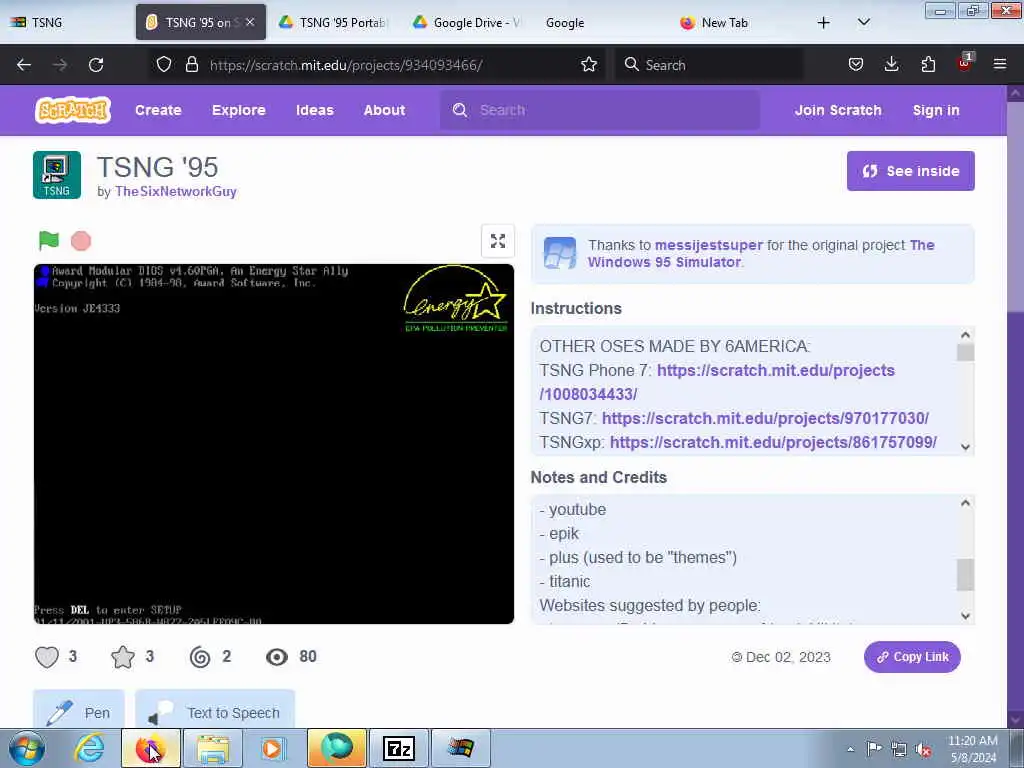Viewport: 1024px width, 768px height.
Task: Open Windows Explorer folder from taskbar
Action: pyautogui.click(x=213, y=748)
